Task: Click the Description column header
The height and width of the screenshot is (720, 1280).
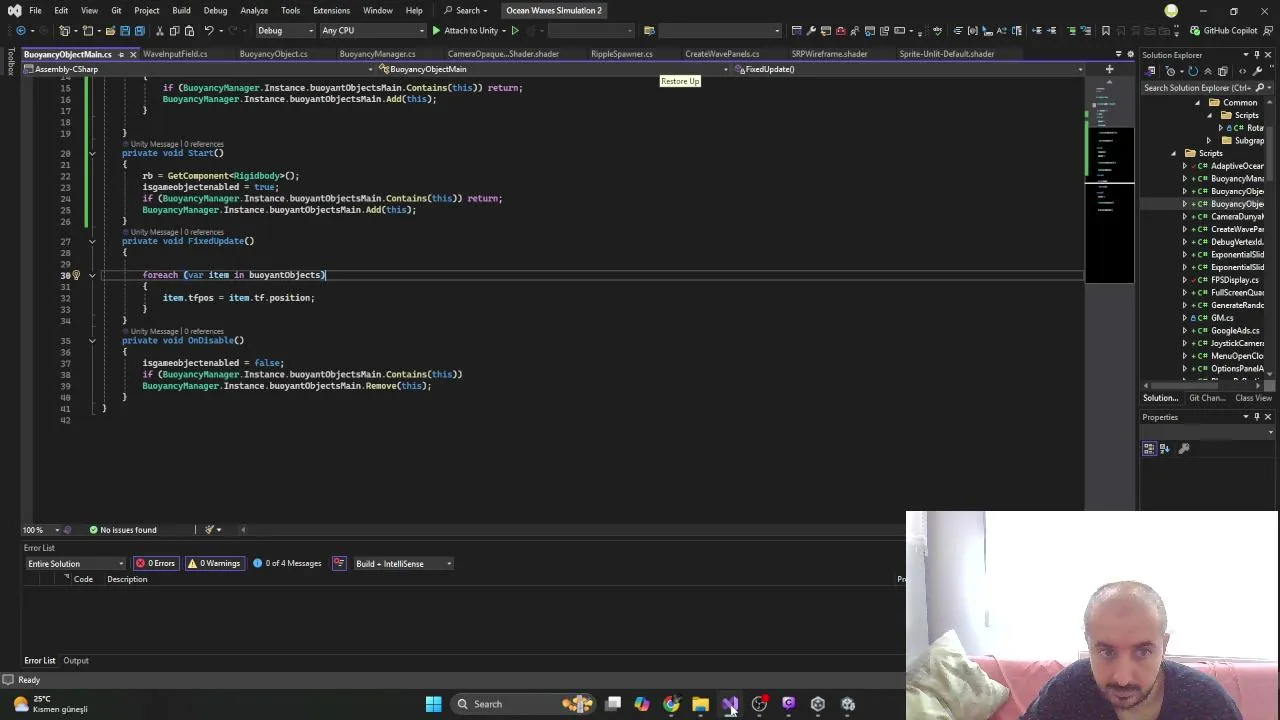Action: click(127, 579)
